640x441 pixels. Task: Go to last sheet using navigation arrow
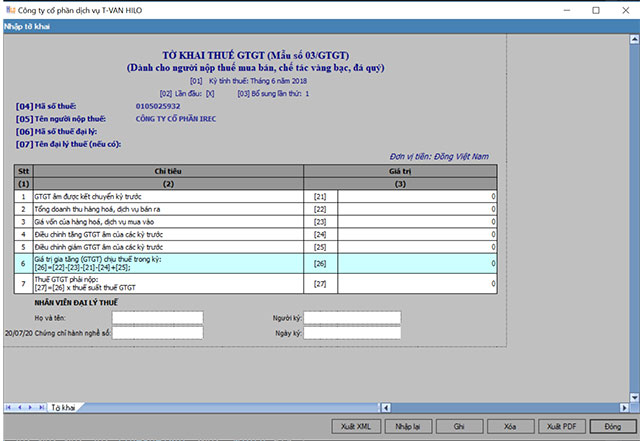tap(40, 407)
